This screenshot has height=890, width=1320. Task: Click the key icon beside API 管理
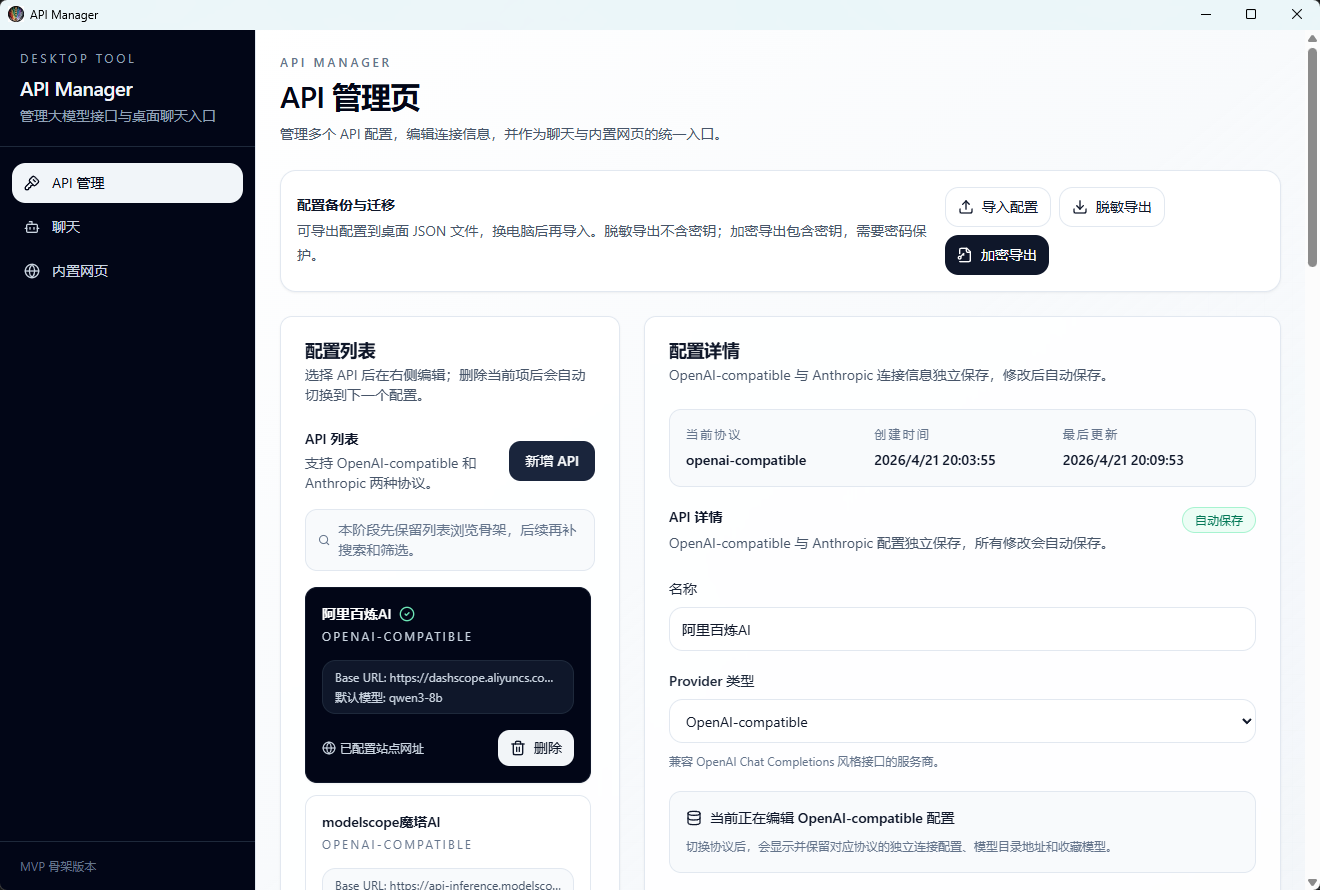[x=32, y=183]
